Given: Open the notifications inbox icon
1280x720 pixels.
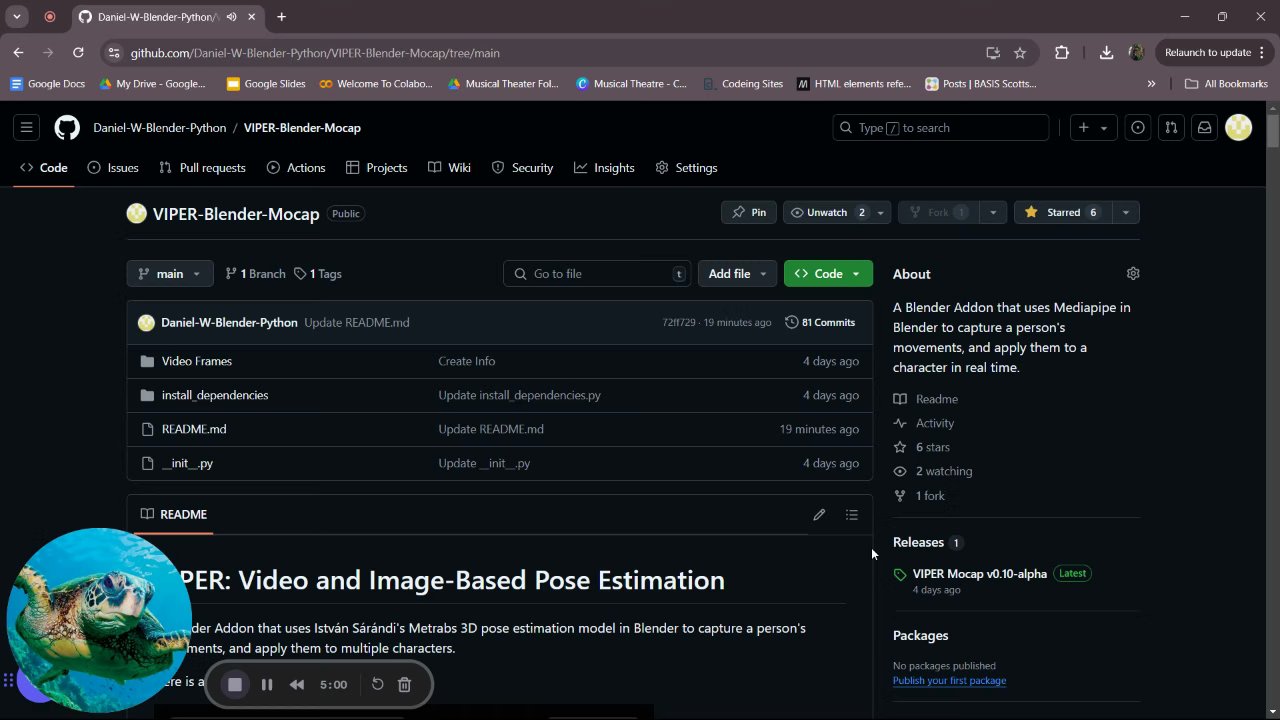Looking at the screenshot, I should (1205, 128).
